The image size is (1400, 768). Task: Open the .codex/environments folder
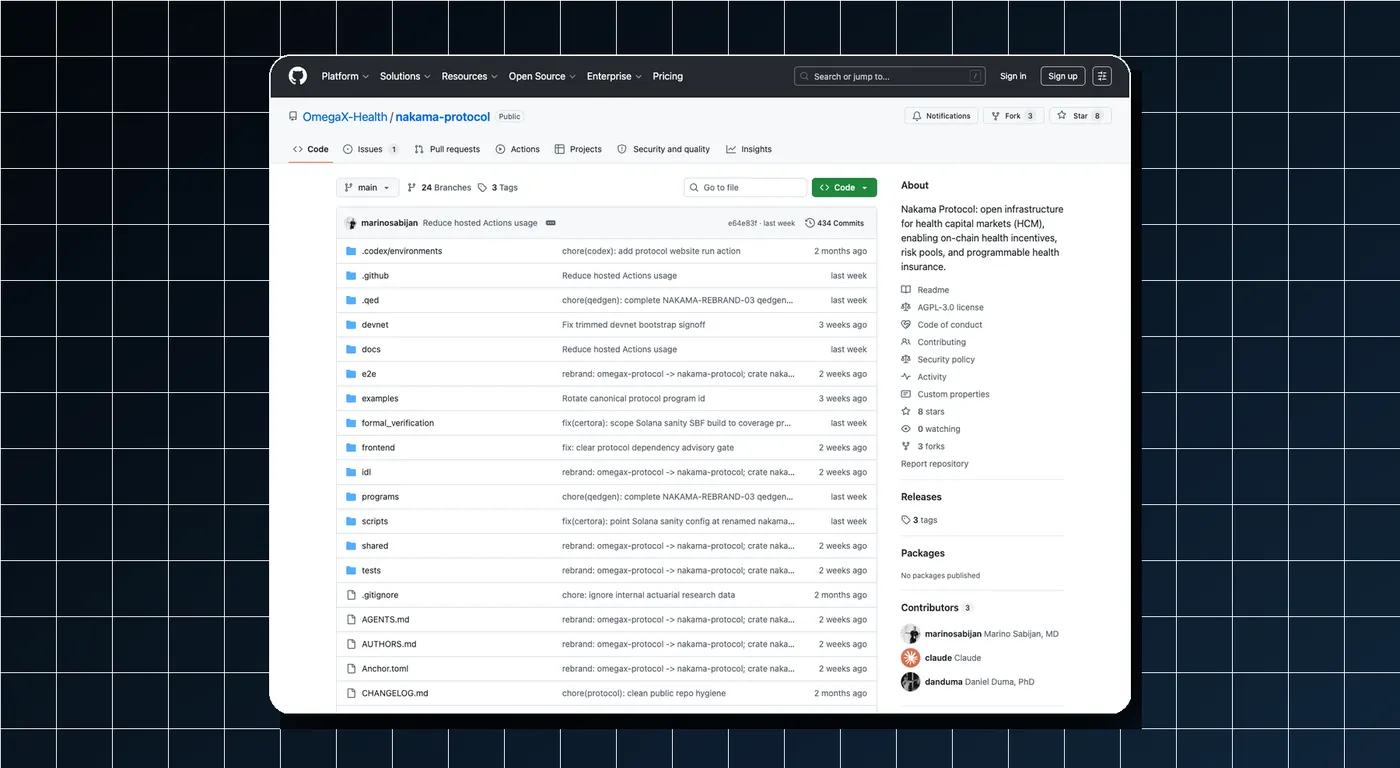click(x=401, y=251)
